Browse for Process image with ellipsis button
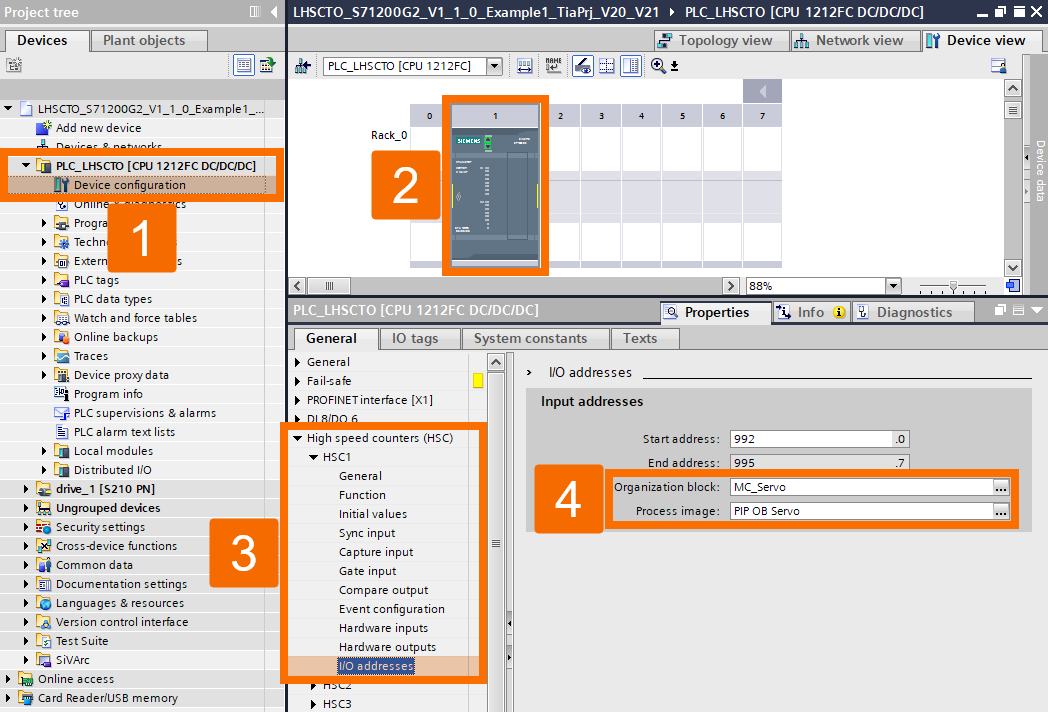1048x712 pixels. tap(1001, 511)
